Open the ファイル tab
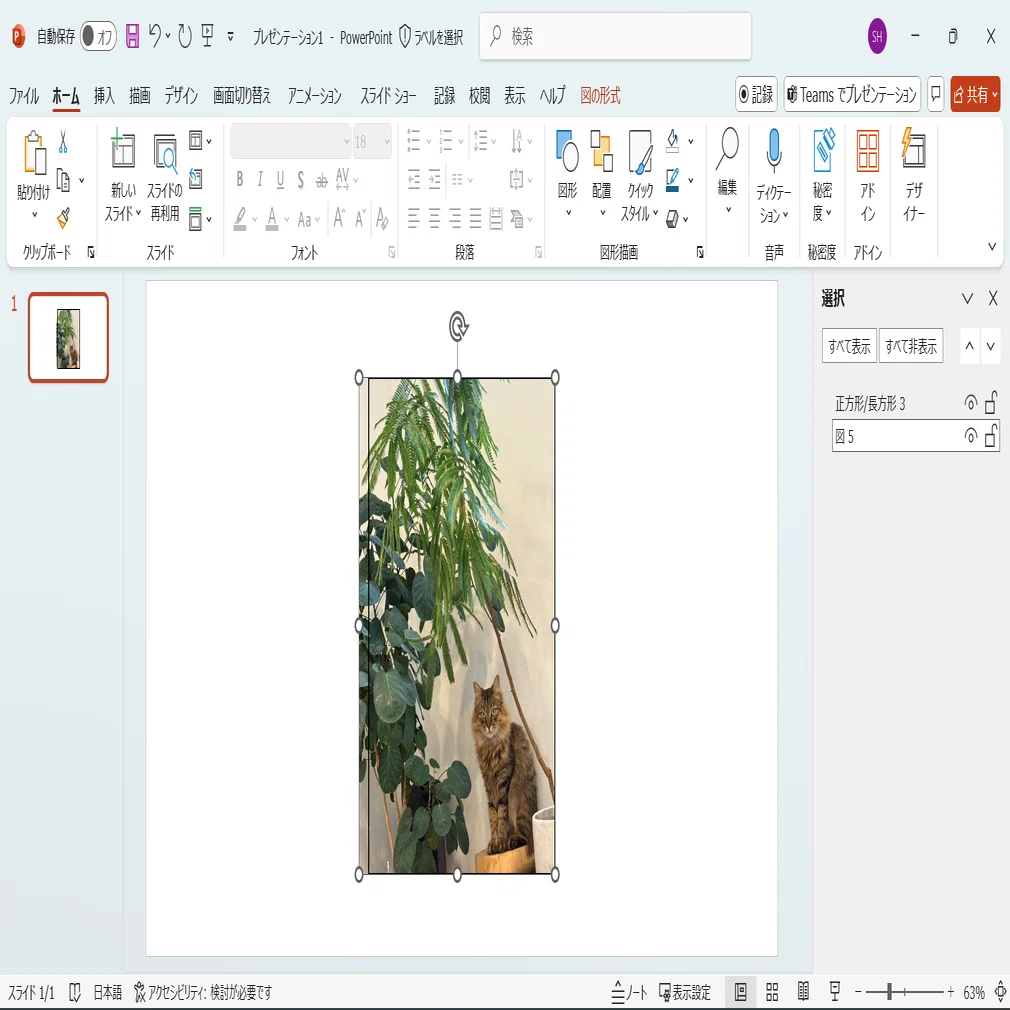The width and height of the screenshot is (1010, 1010). pyautogui.click(x=24, y=96)
